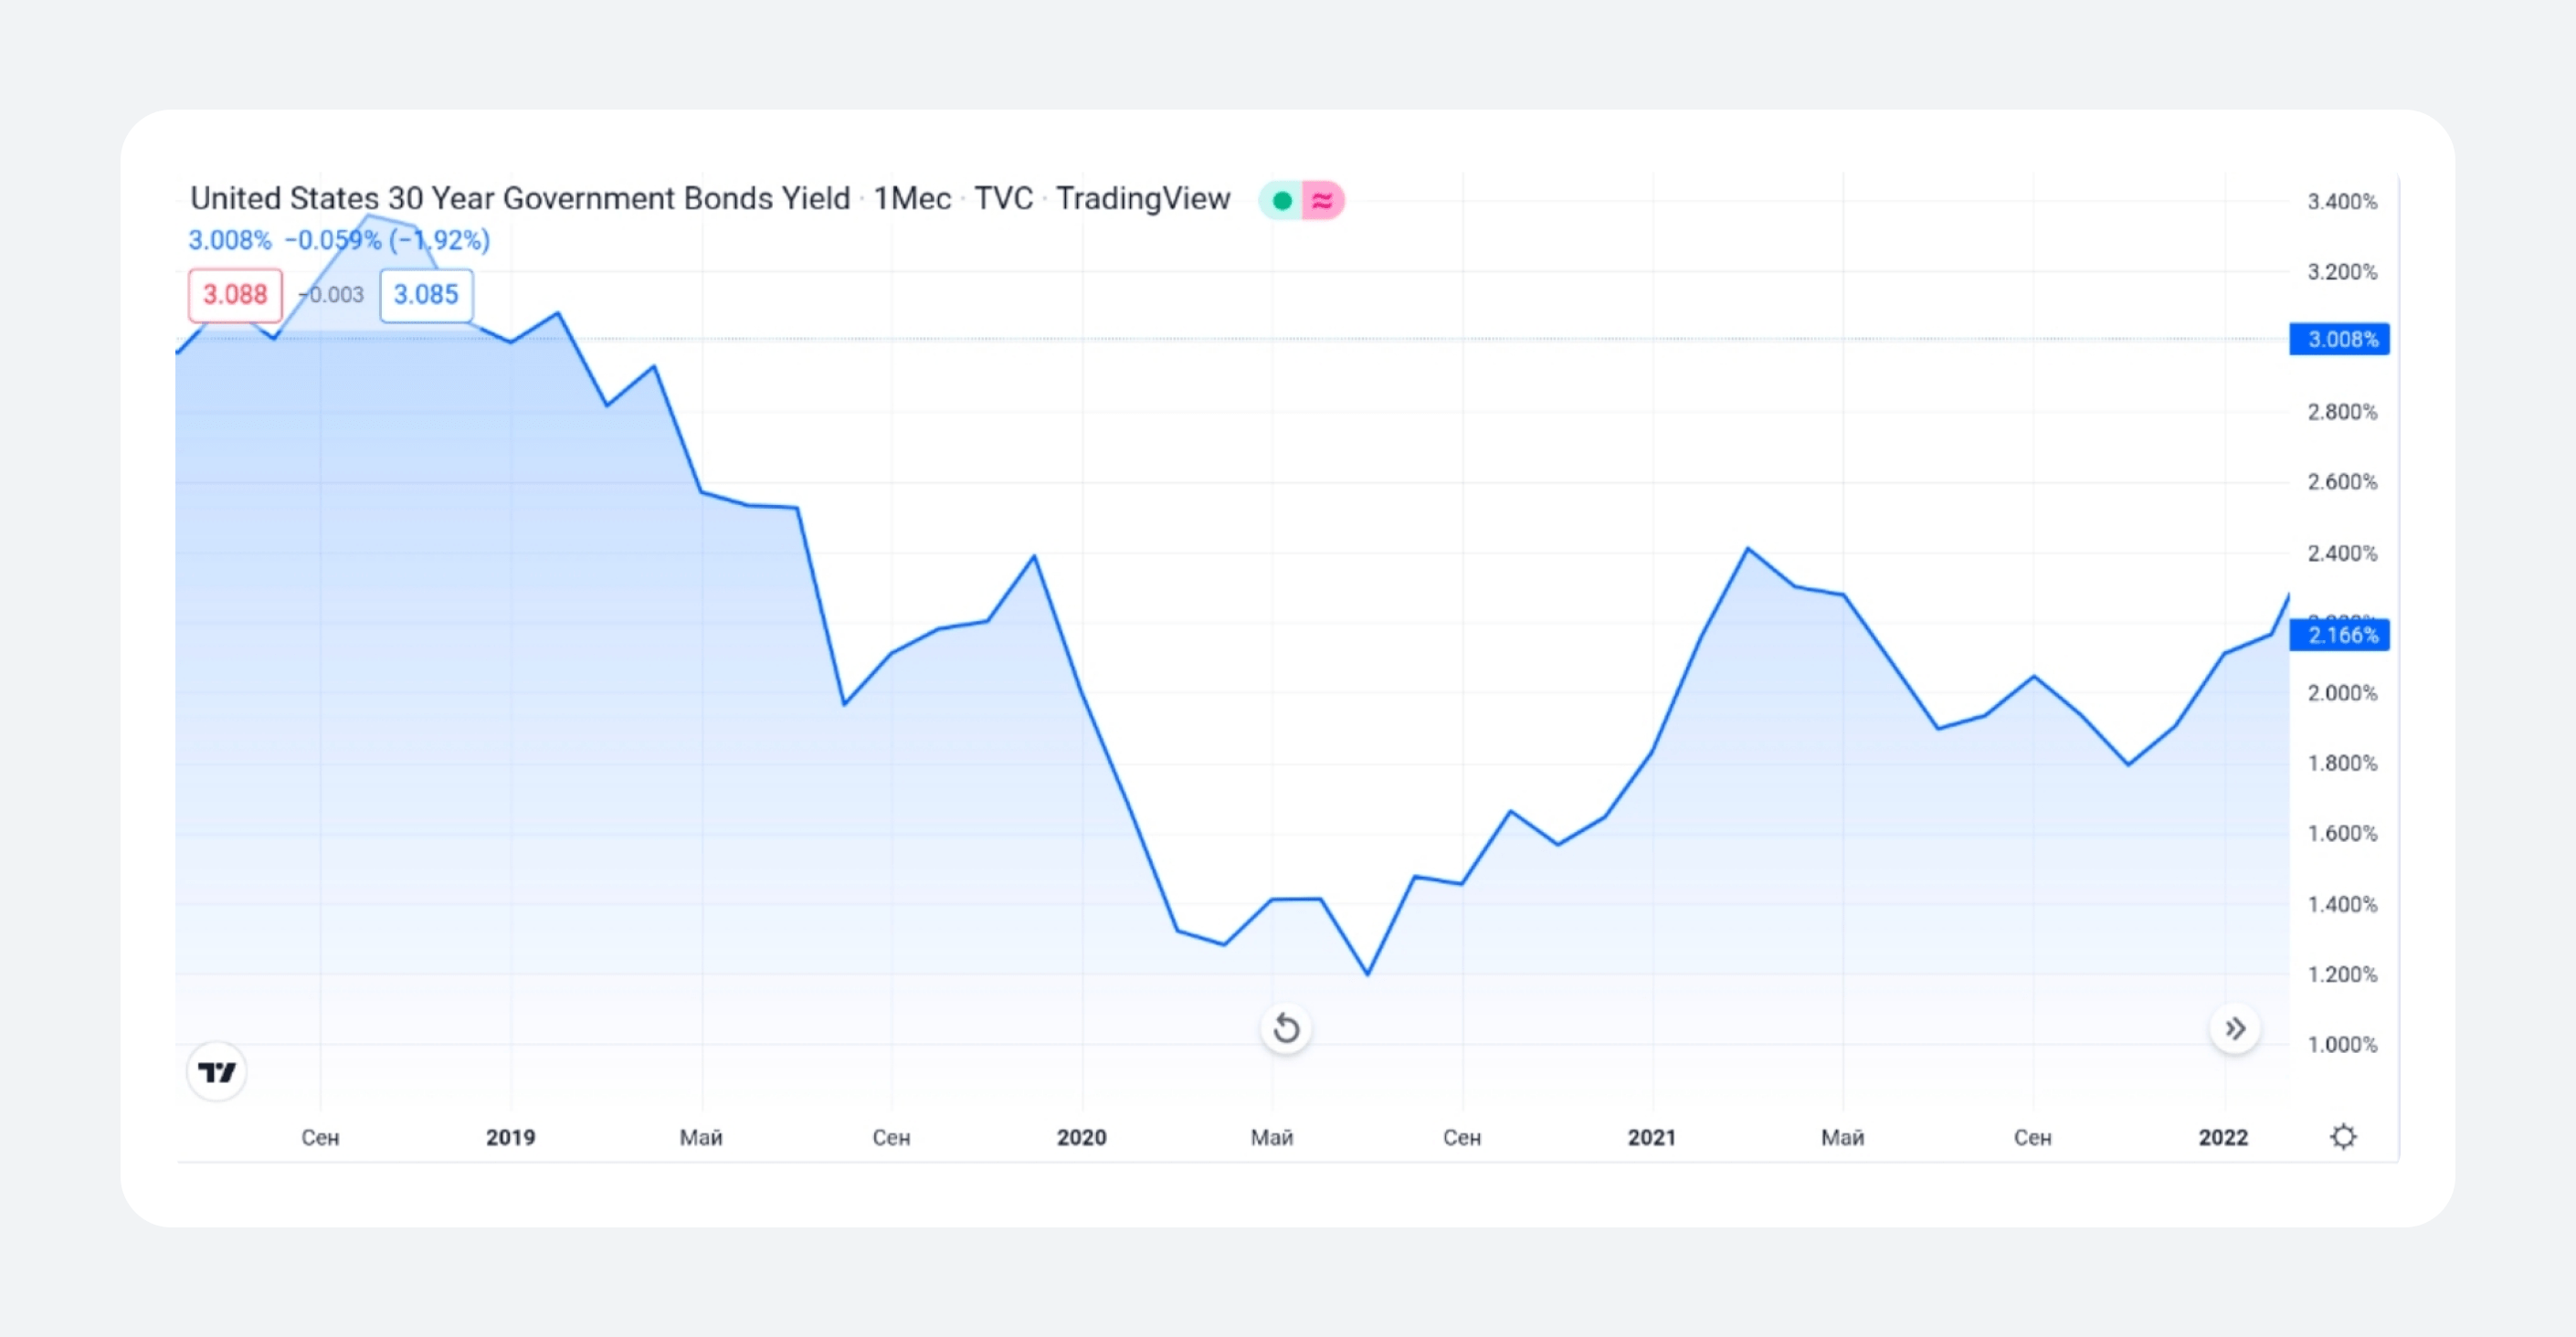Click the −0.003 spread value label
Viewport: 2576px width, 1337px height.
[332, 295]
